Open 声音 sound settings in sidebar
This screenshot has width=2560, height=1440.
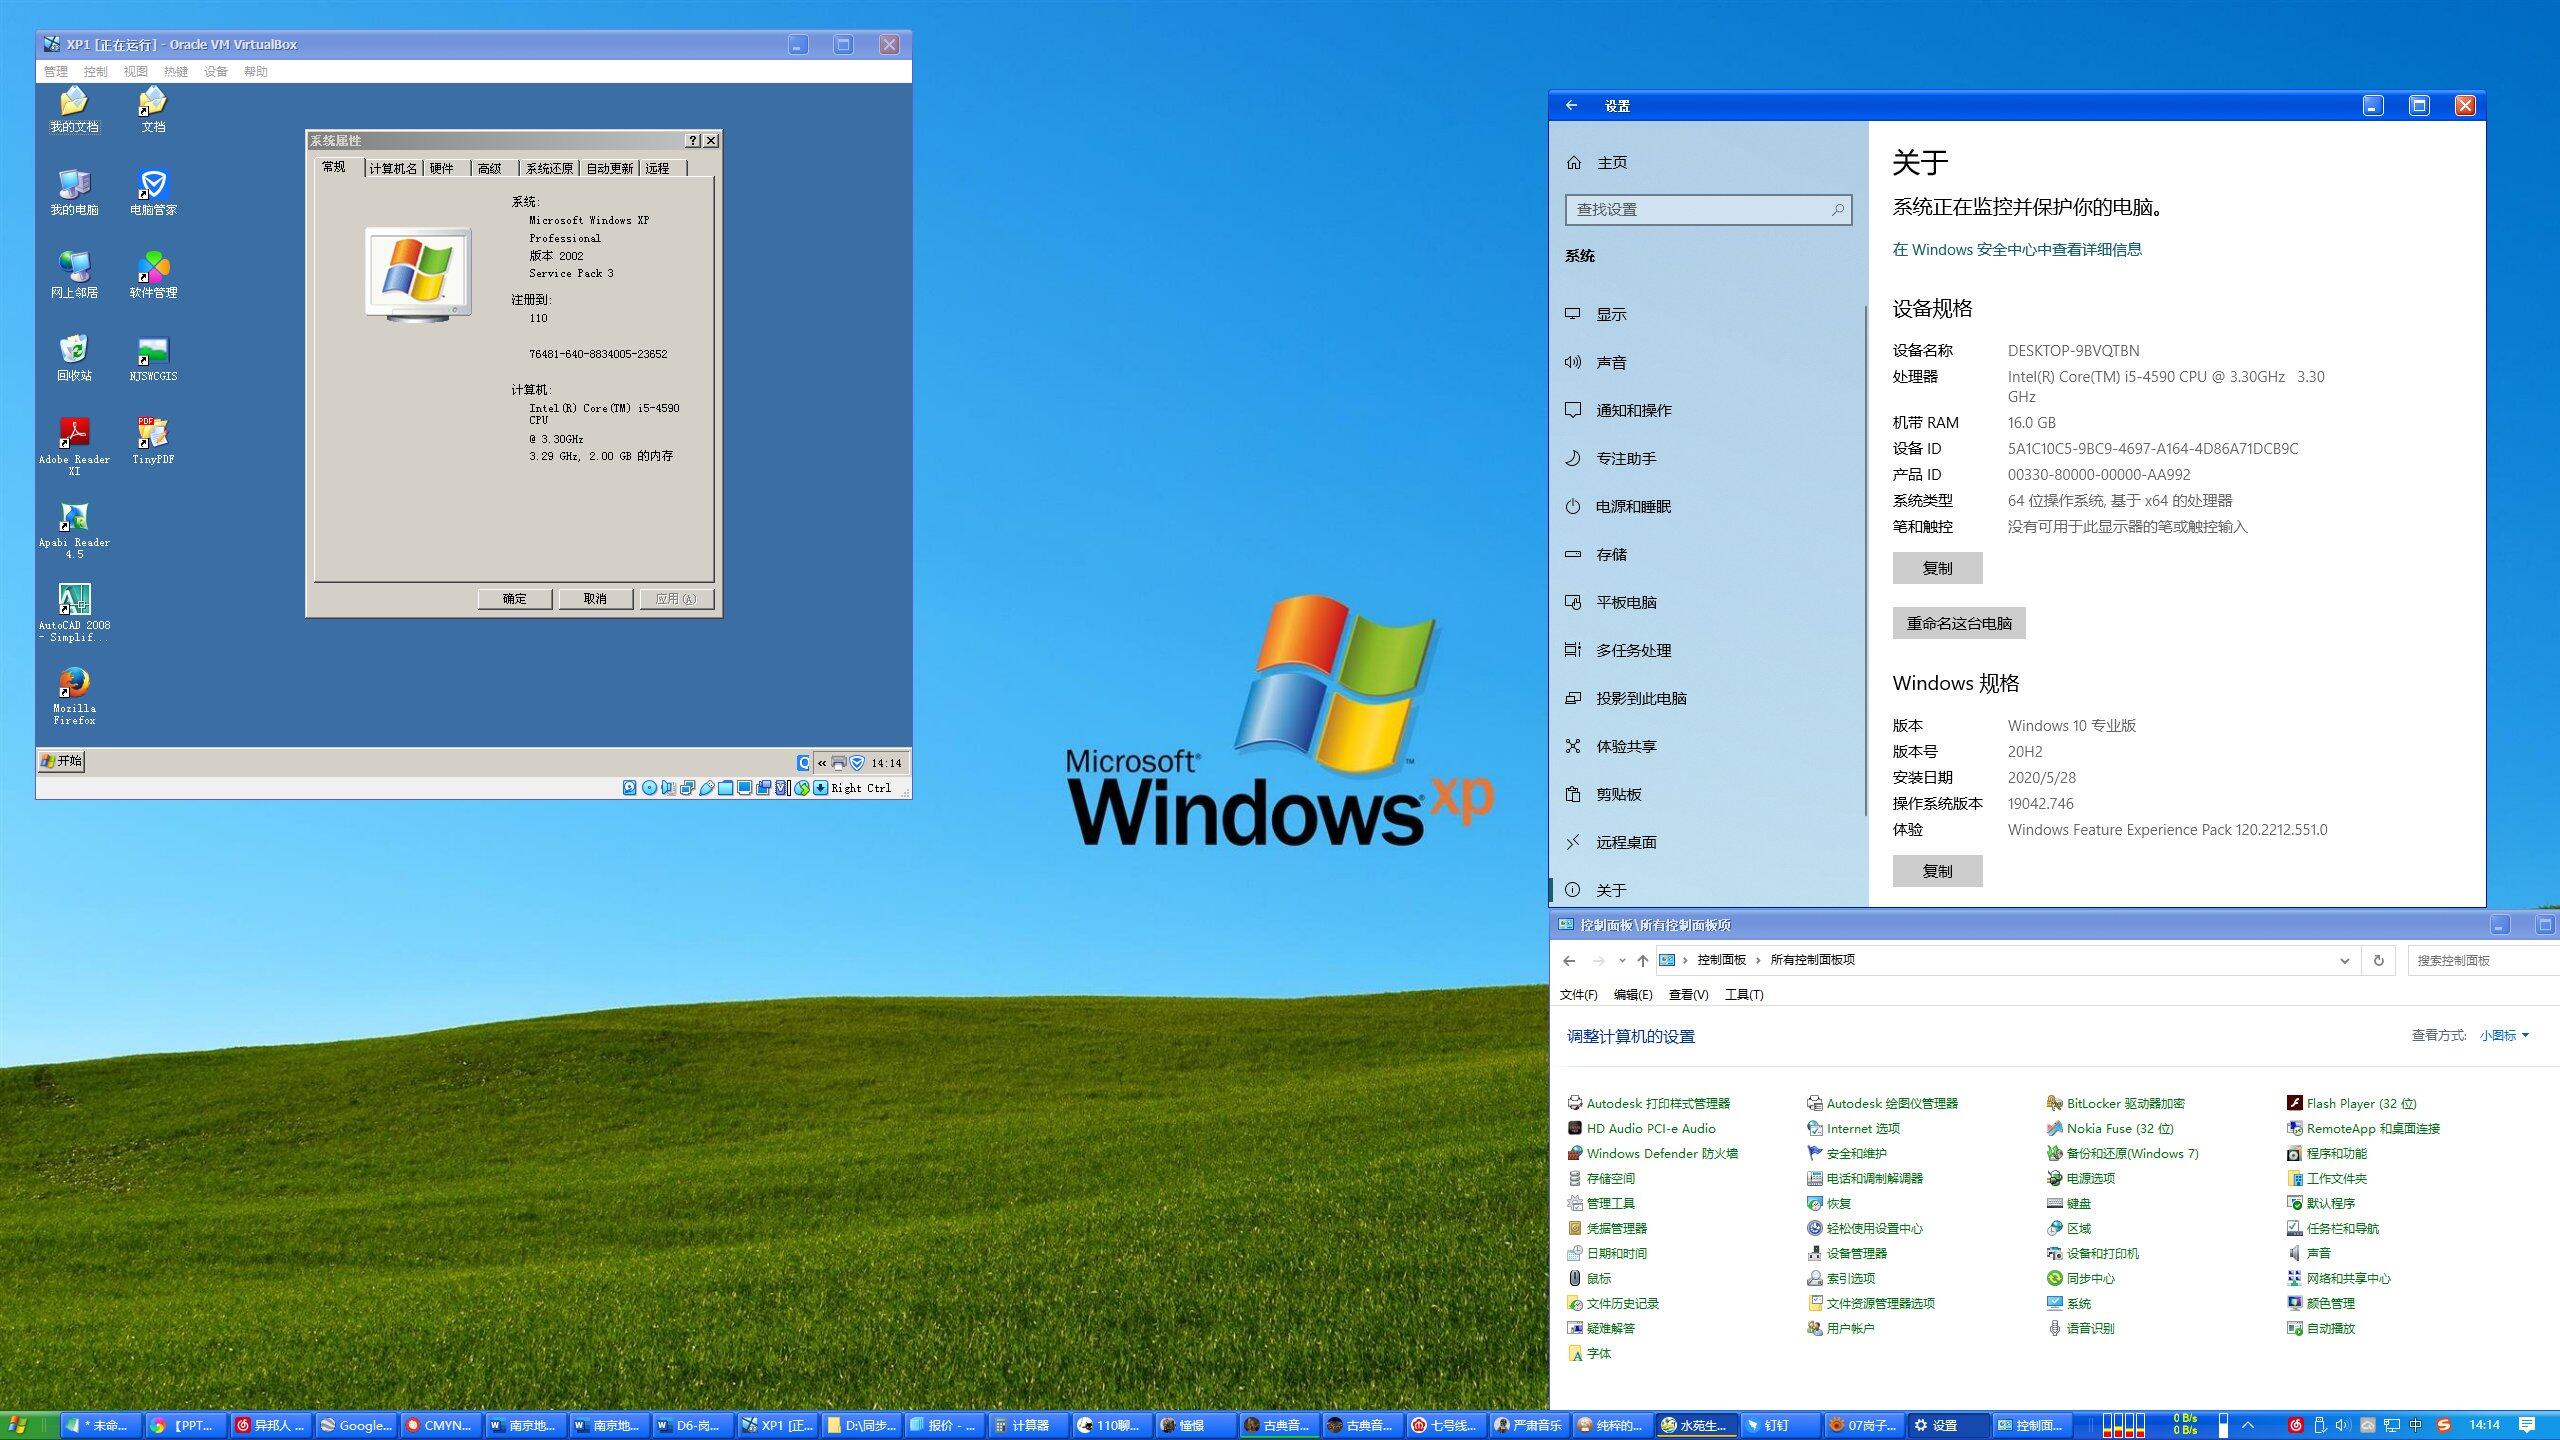[x=1707, y=362]
